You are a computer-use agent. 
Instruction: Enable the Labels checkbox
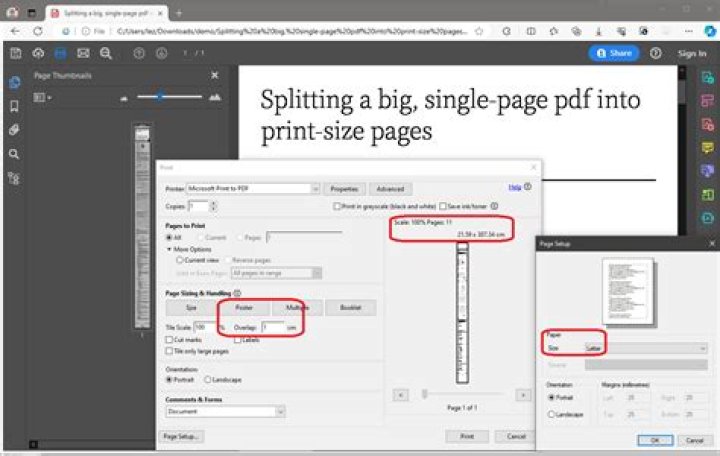[237, 340]
